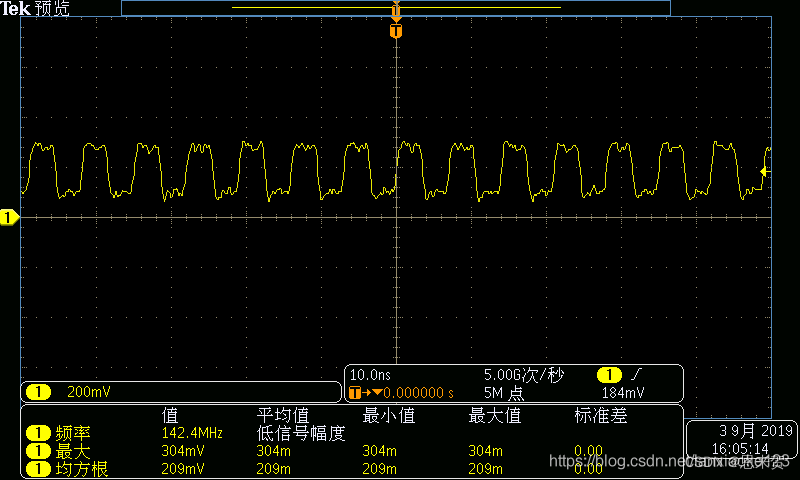800x480 pixels.
Task: Click the 0.000000 s trigger delay readout
Action: [418, 393]
